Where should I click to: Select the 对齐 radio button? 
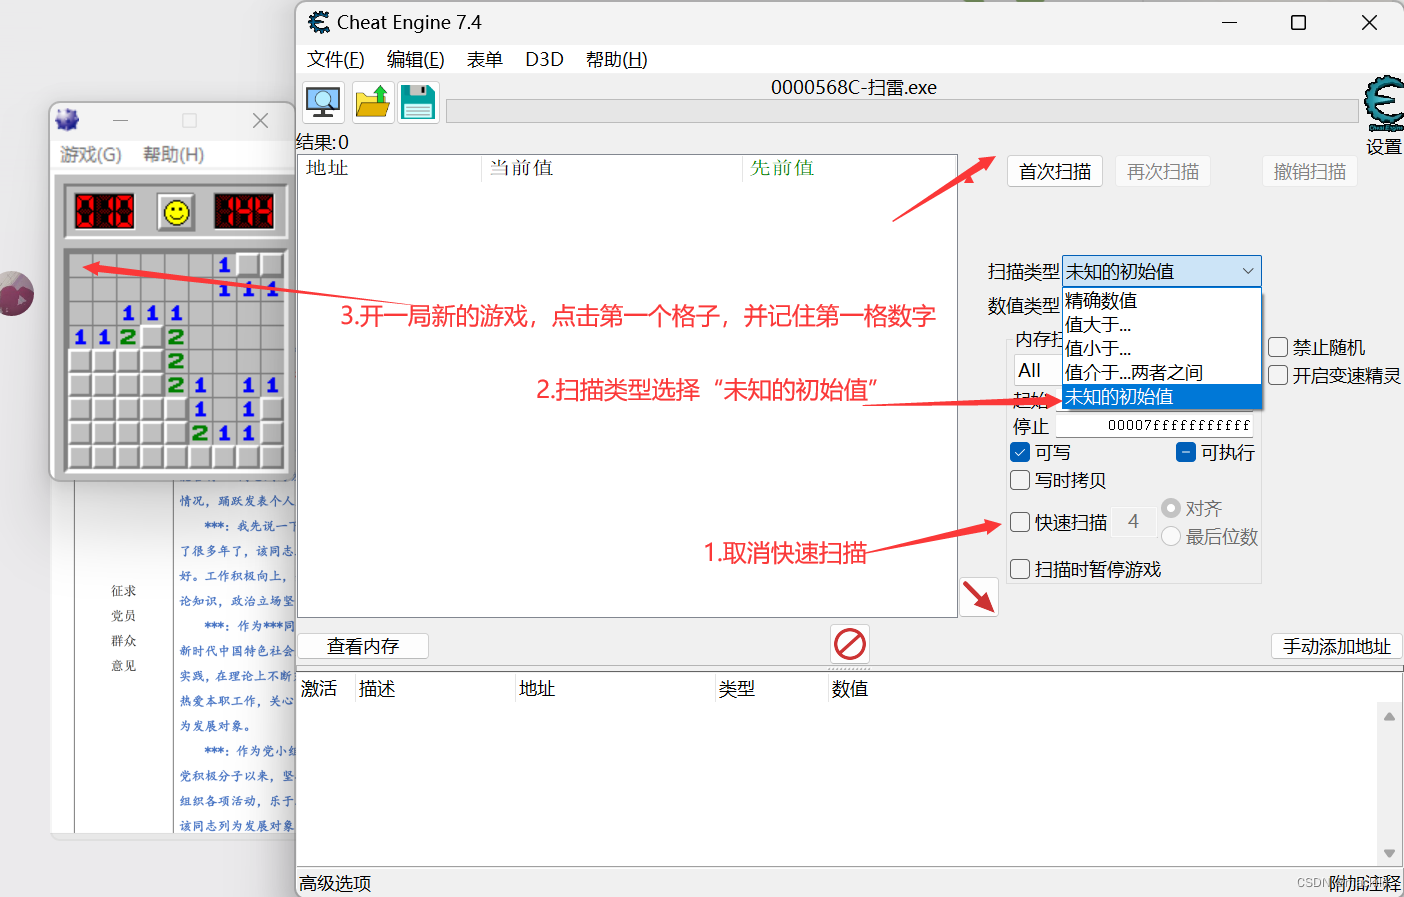[x=1171, y=508]
